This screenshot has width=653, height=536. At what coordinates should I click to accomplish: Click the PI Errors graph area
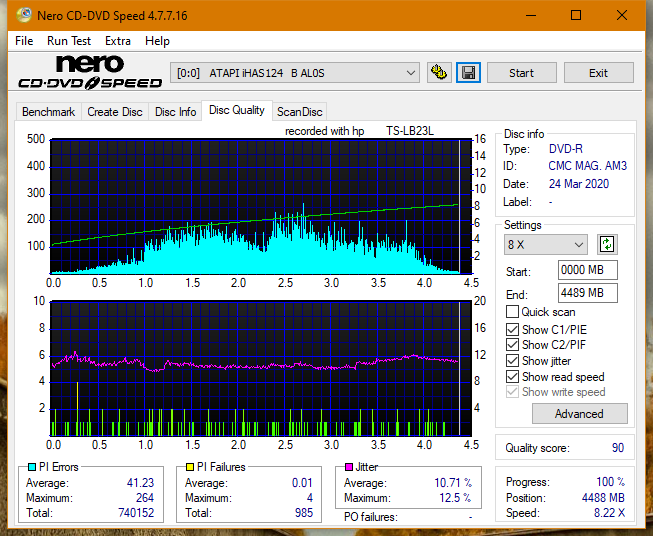click(261, 206)
